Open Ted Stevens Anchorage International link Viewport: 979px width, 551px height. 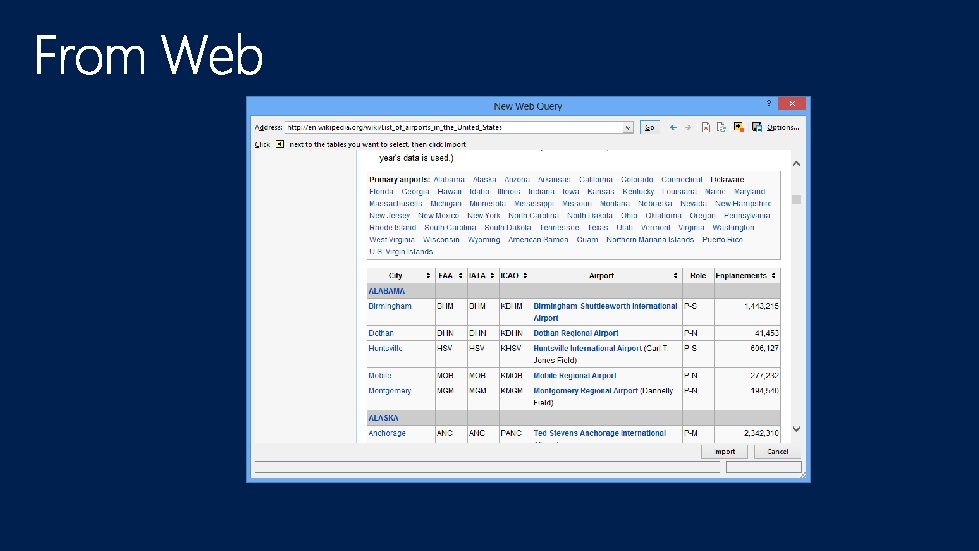pos(599,433)
